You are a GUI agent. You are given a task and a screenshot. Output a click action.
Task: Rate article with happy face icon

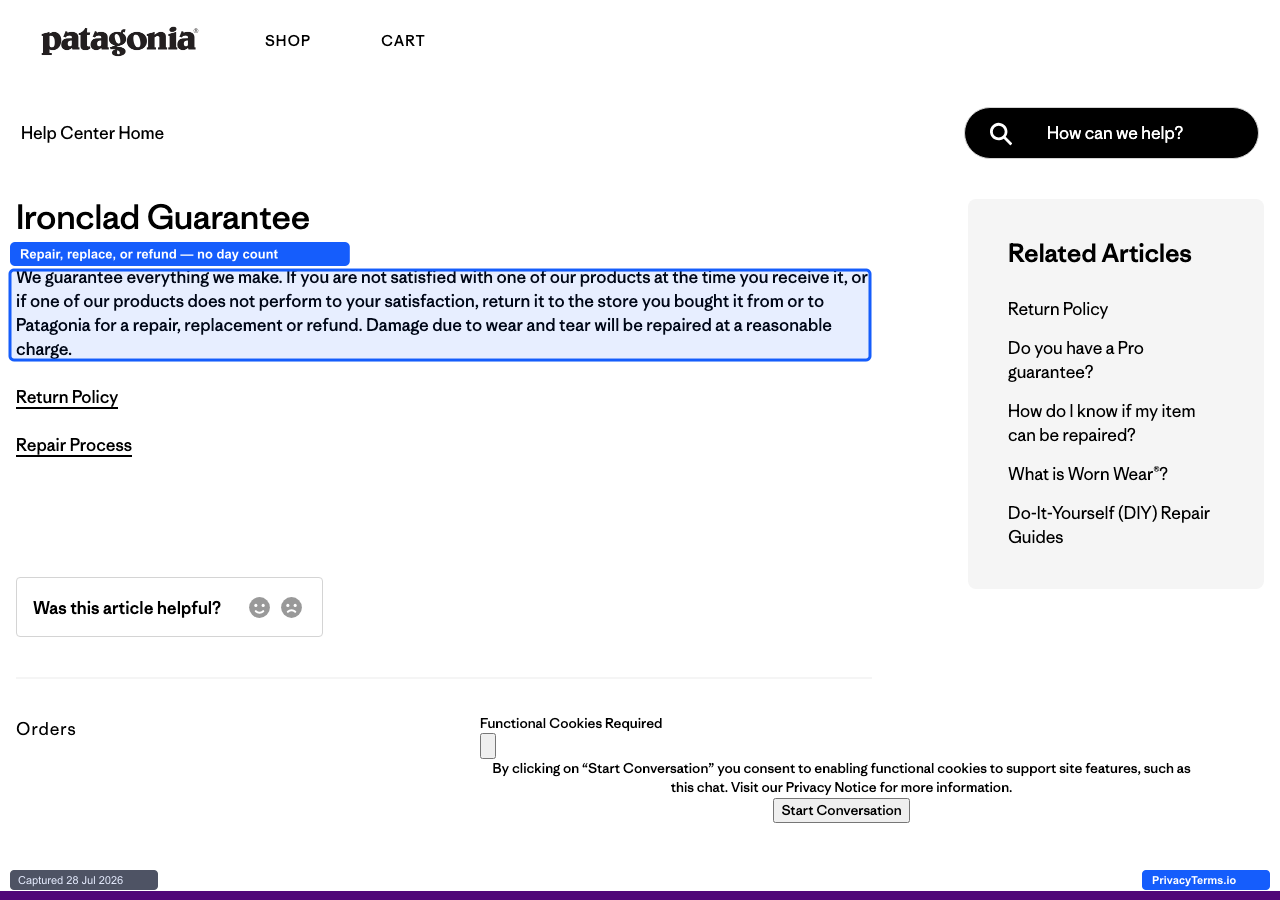pos(260,608)
